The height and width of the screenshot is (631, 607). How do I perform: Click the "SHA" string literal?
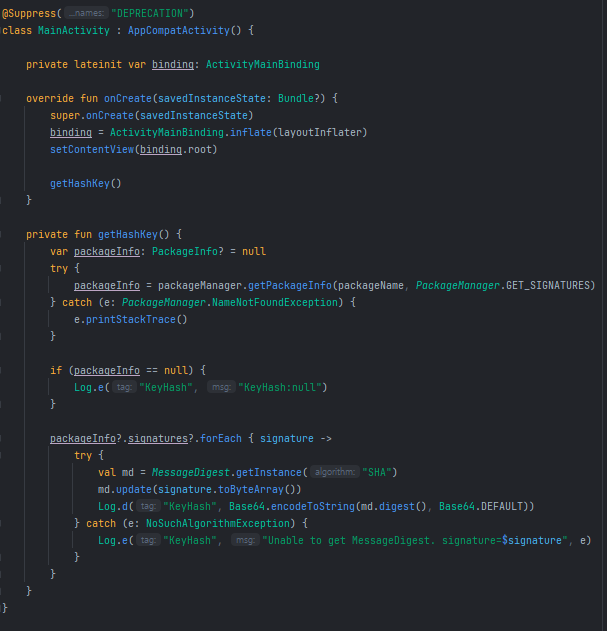[377, 472]
